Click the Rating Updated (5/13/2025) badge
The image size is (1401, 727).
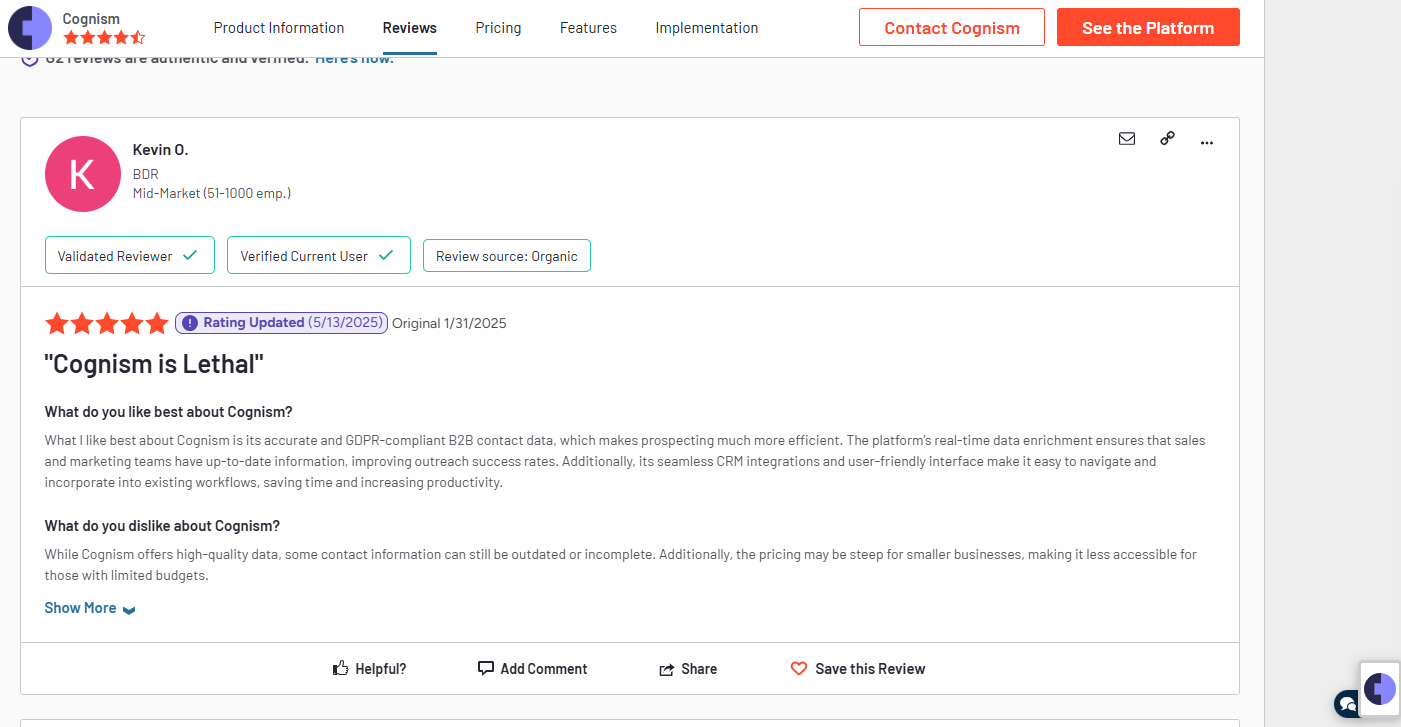(x=281, y=323)
